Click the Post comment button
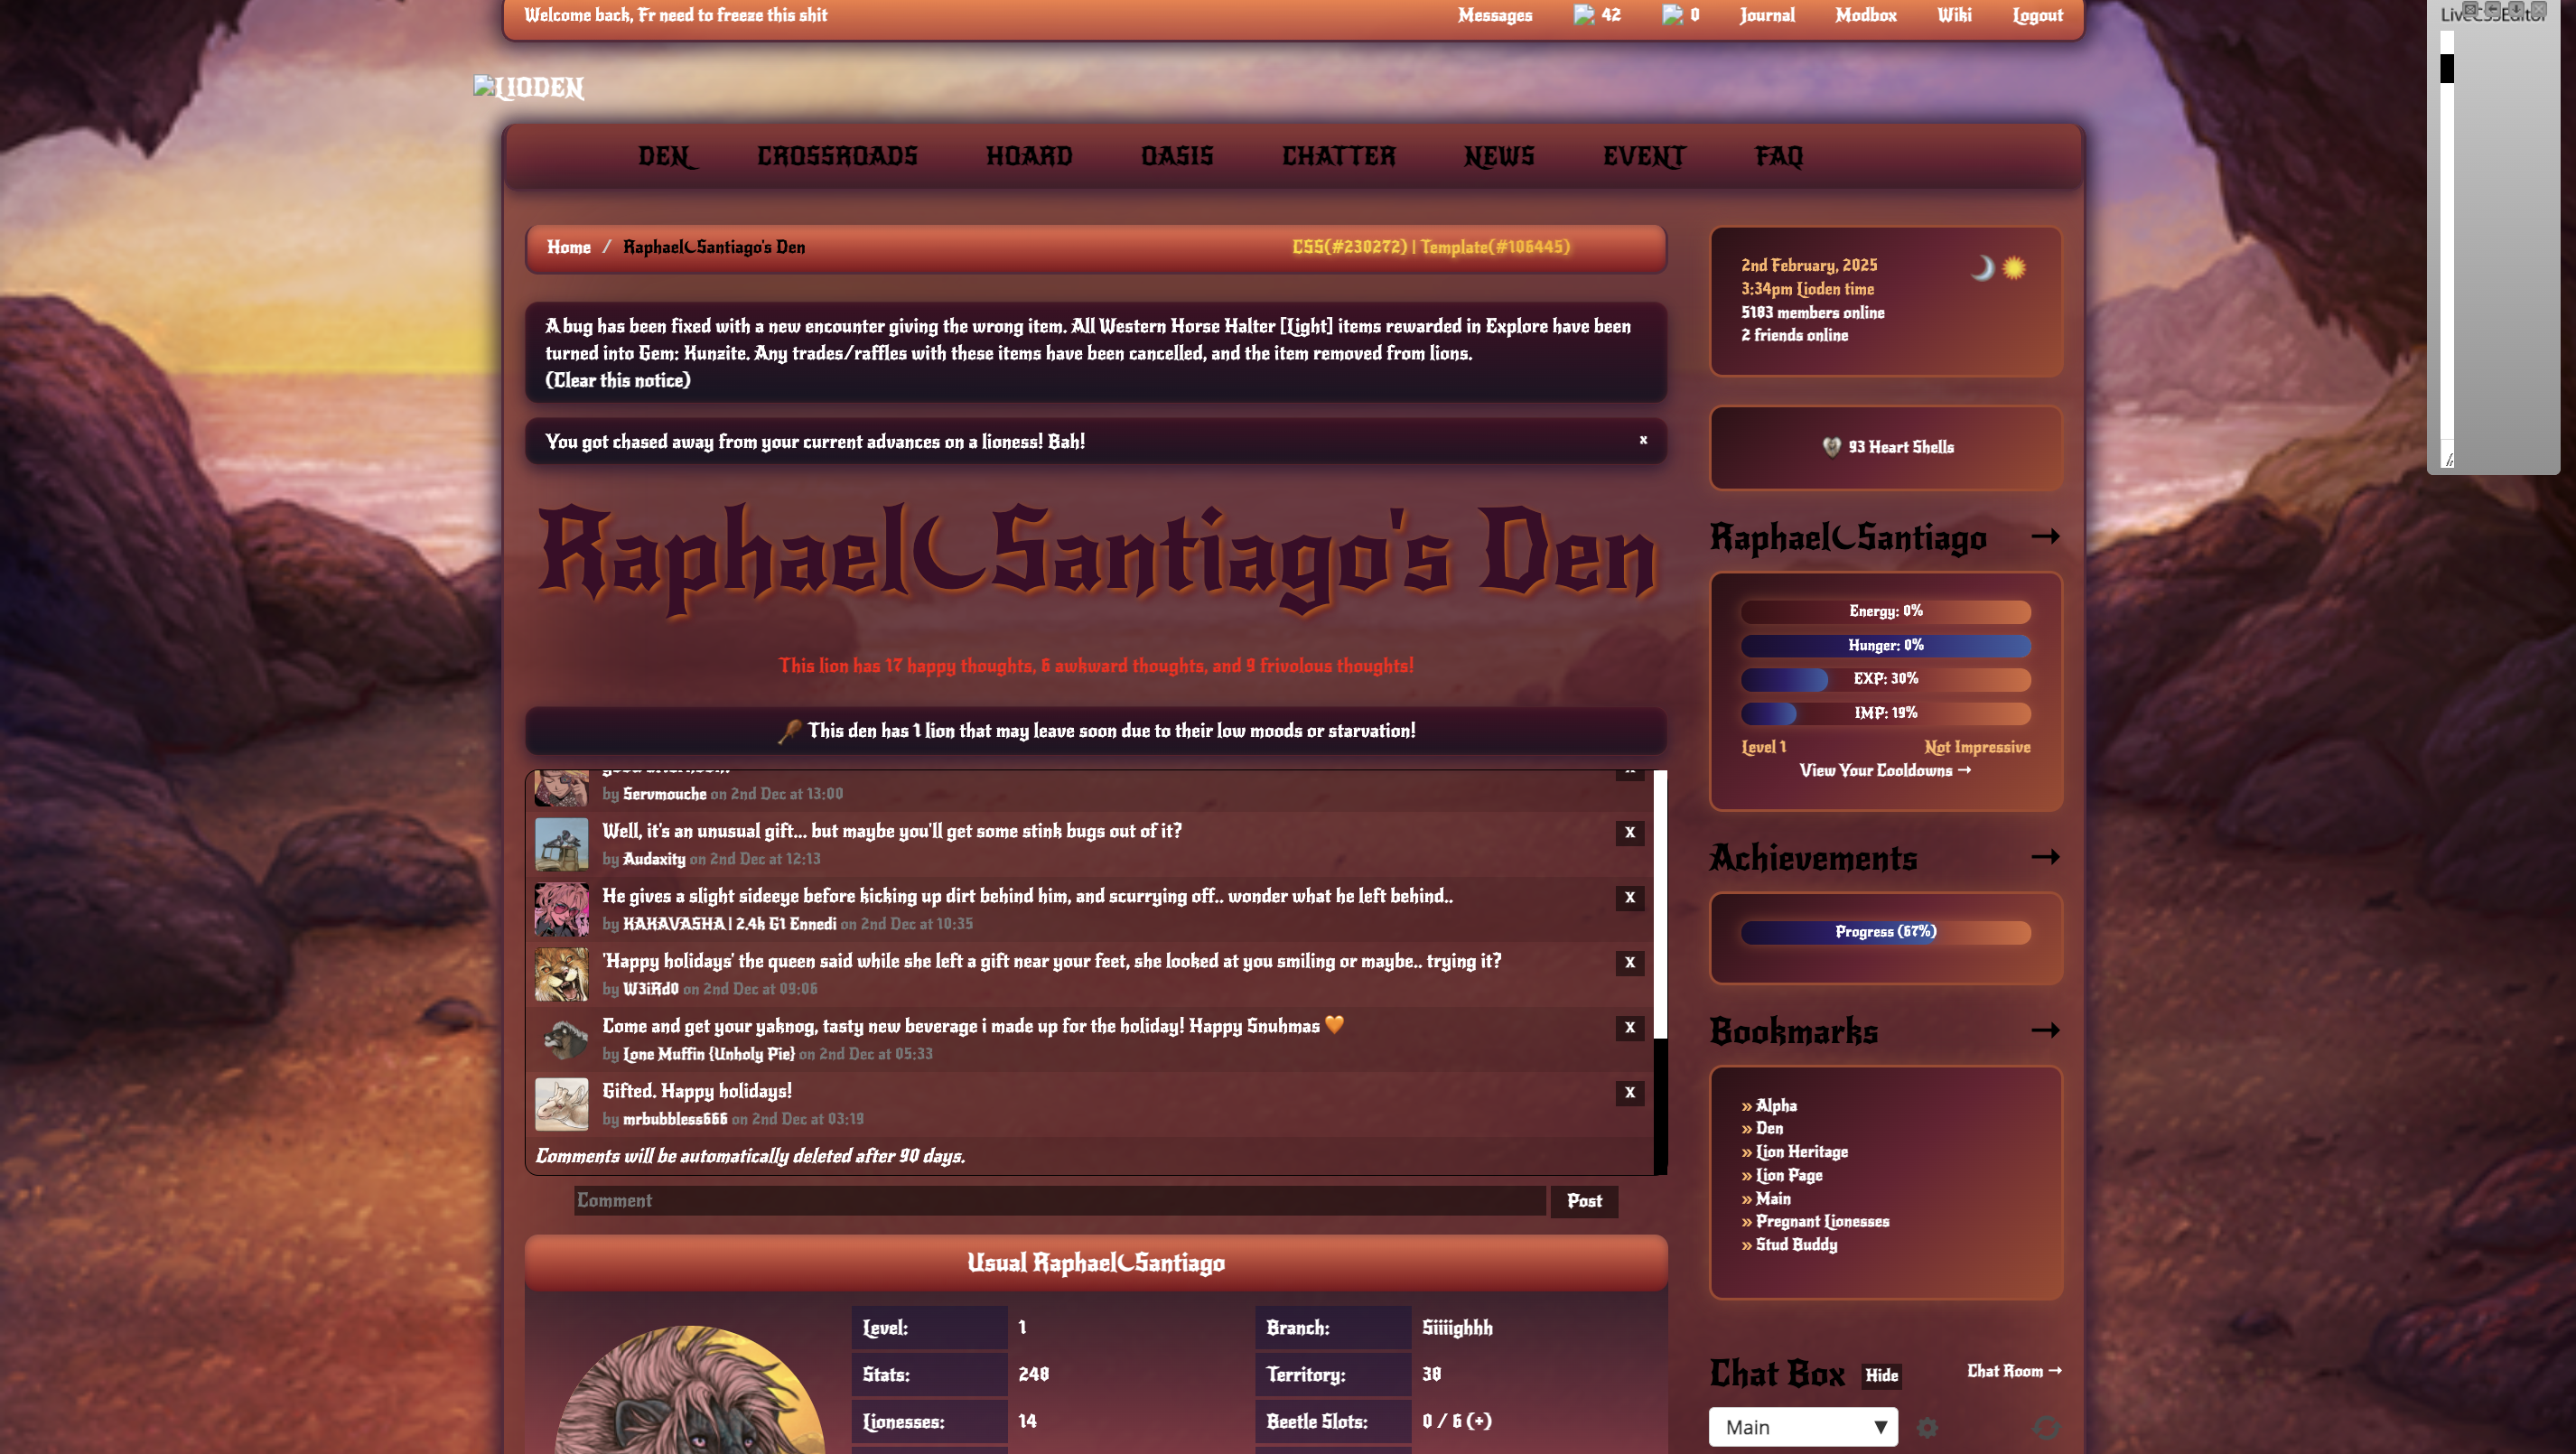Image resolution: width=2576 pixels, height=1454 pixels. (1584, 1201)
